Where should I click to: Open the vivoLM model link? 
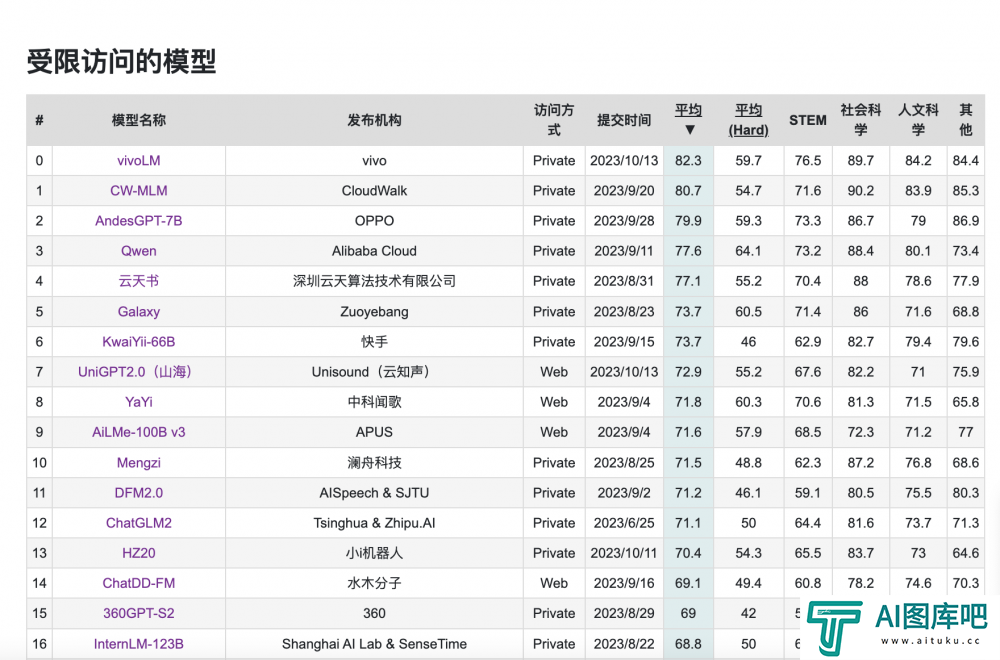138,161
